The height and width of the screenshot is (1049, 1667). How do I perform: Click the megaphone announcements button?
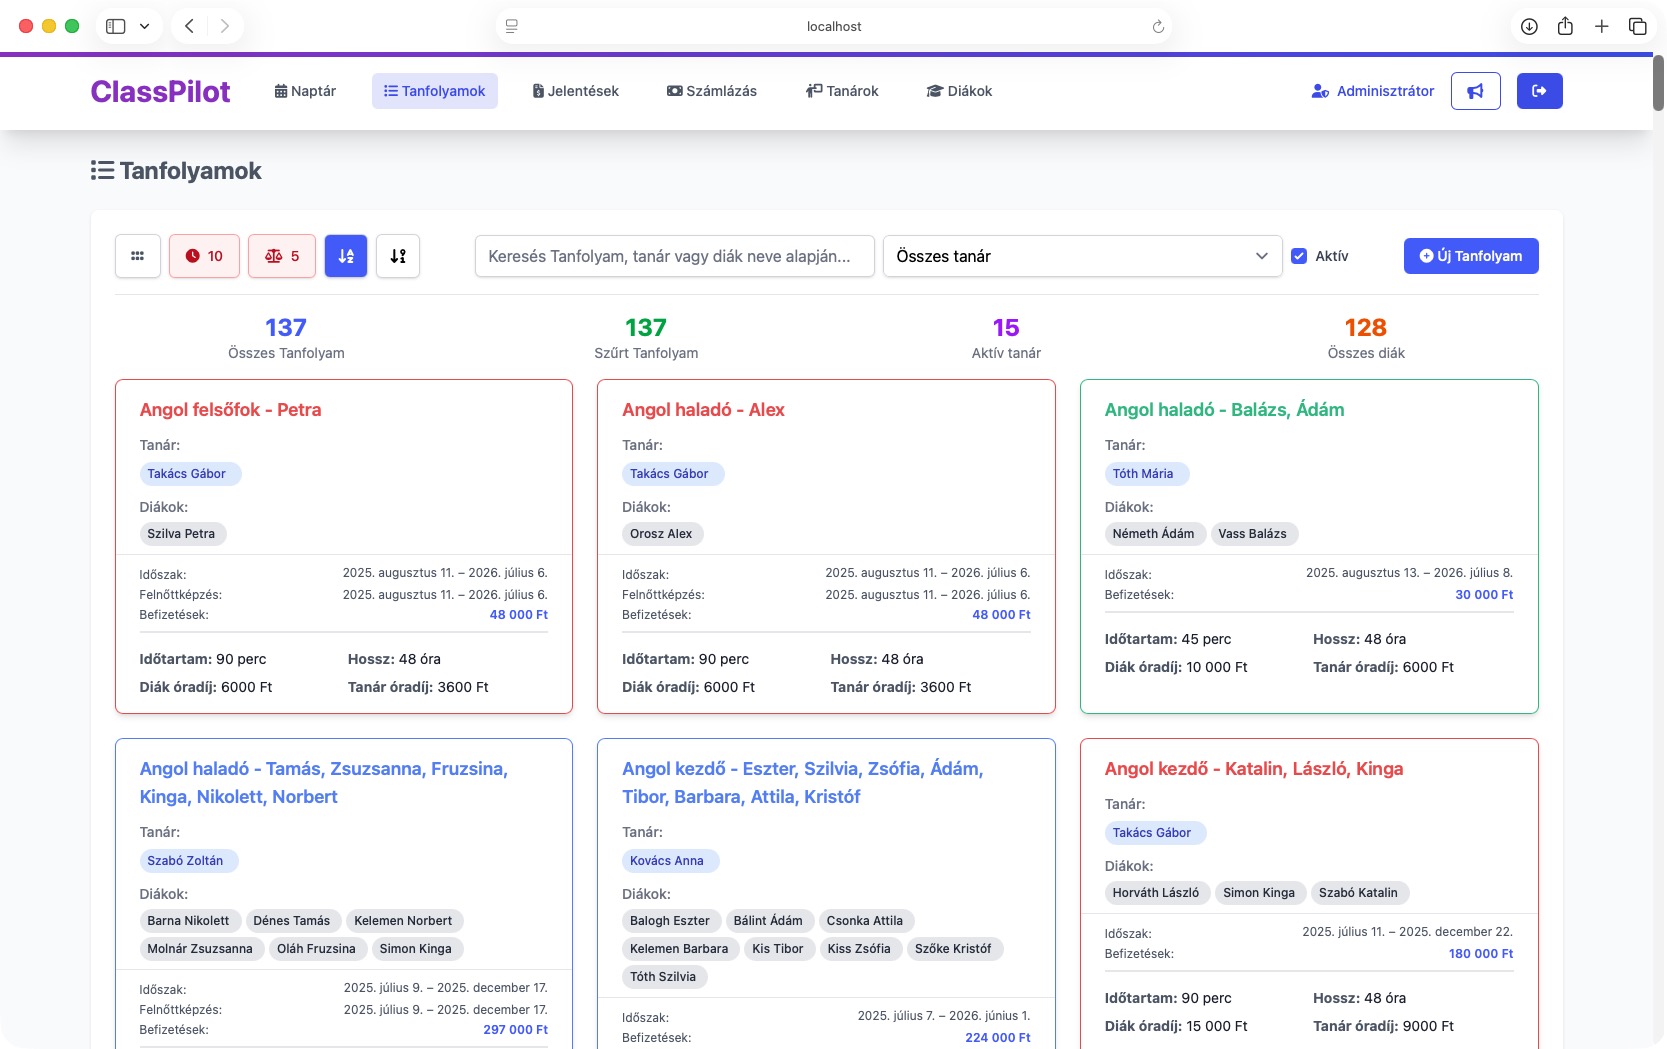[1475, 91]
